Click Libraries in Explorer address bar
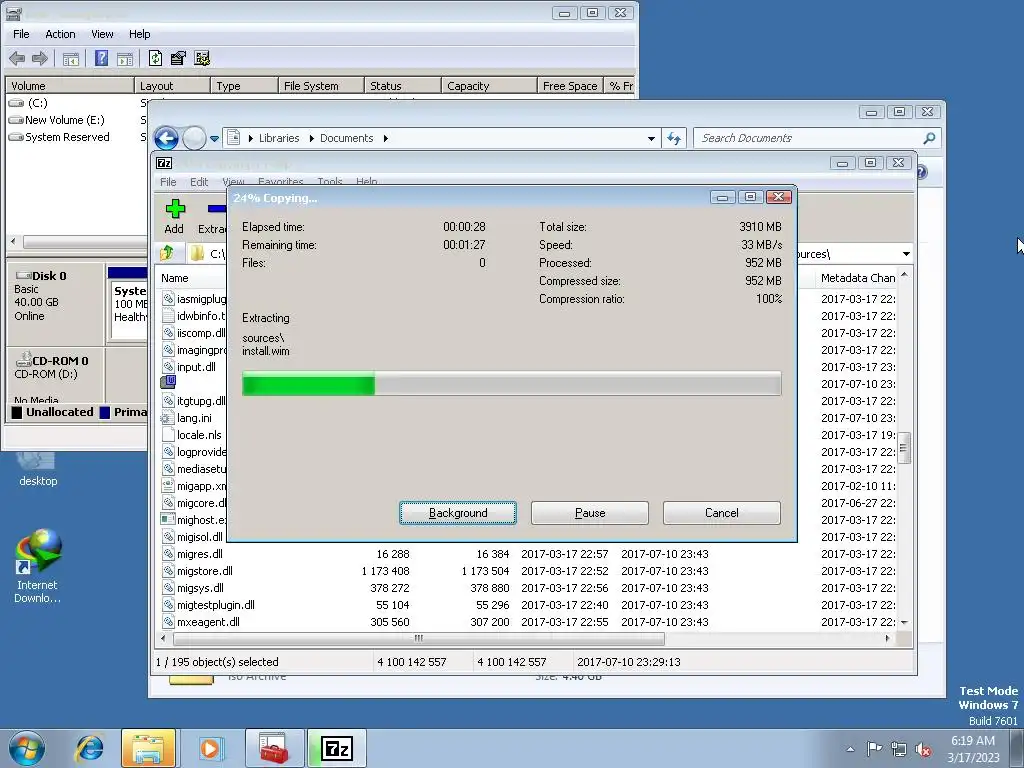This screenshot has height=768, width=1024. pos(279,138)
